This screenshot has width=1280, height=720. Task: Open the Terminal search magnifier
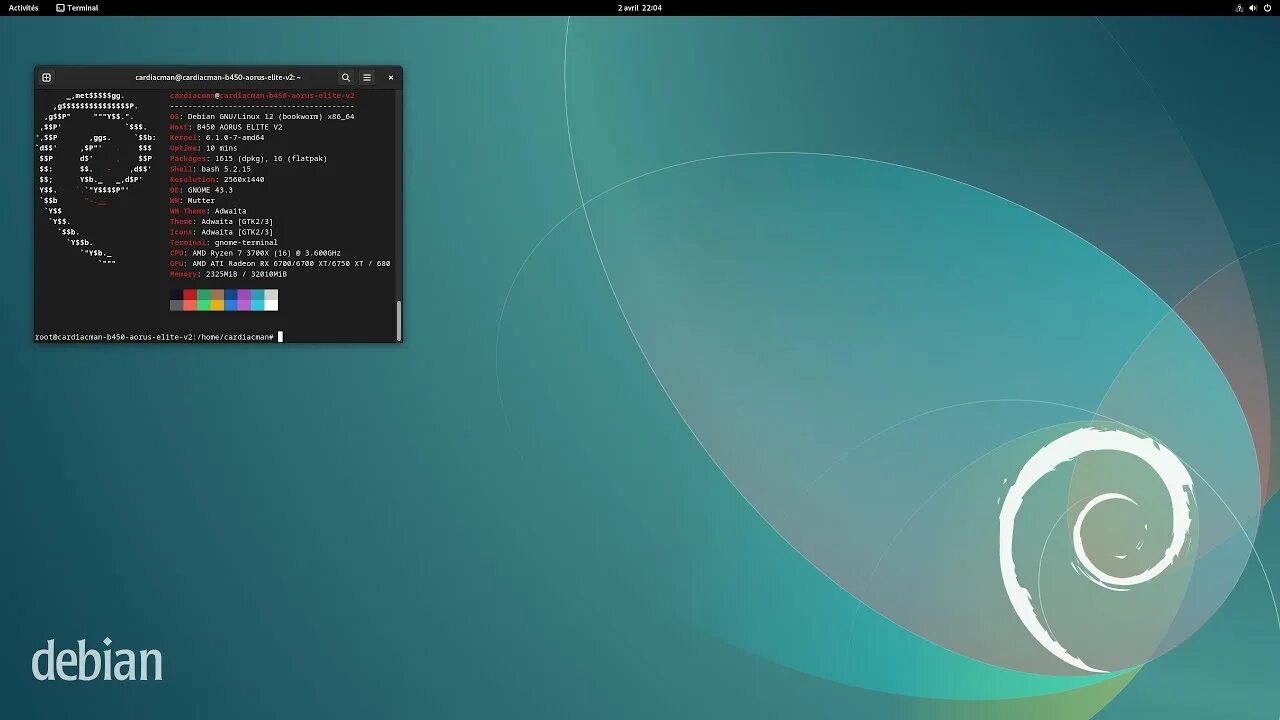coord(346,77)
